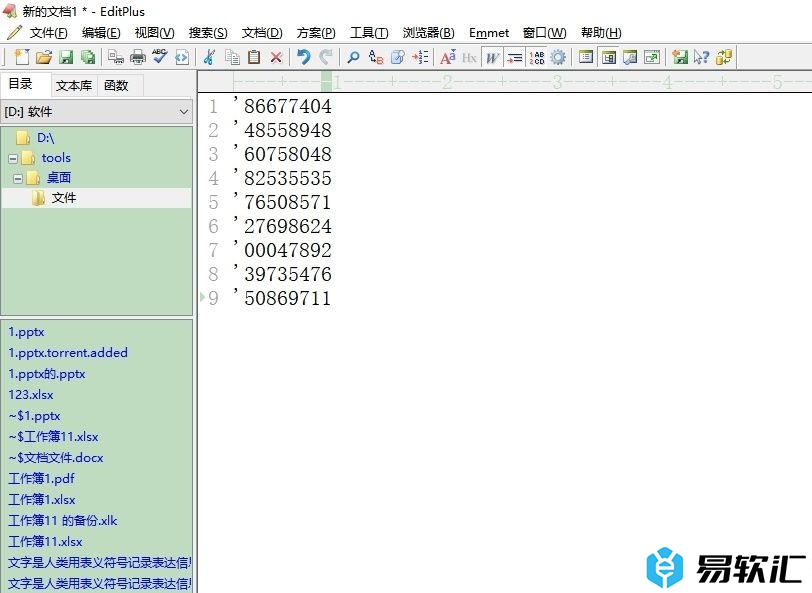This screenshot has width=812, height=593.
Task: Click the New document toolbar icon
Action: pos(22,57)
